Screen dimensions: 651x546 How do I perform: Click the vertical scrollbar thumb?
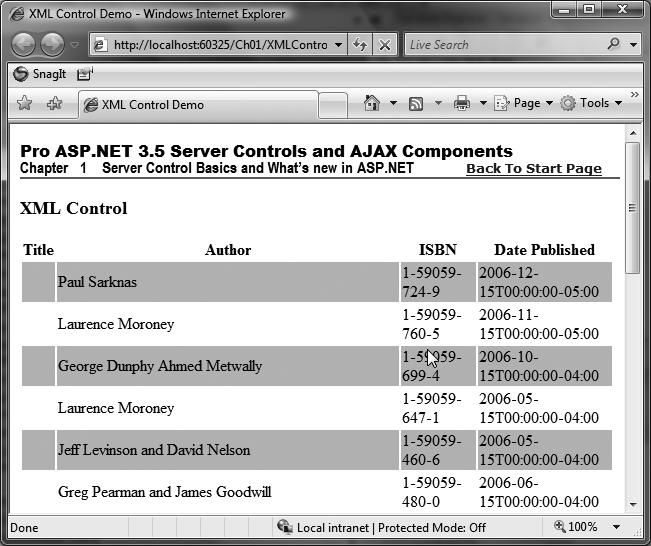click(x=633, y=208)
